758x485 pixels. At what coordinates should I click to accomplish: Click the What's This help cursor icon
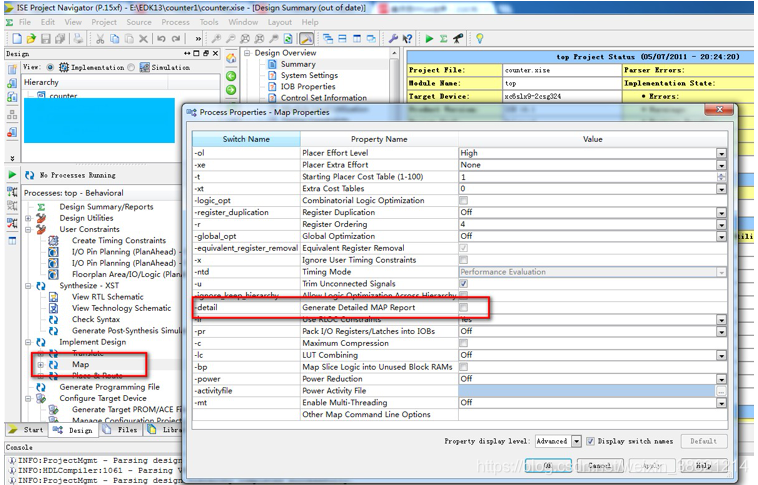[x=408, y=39]
